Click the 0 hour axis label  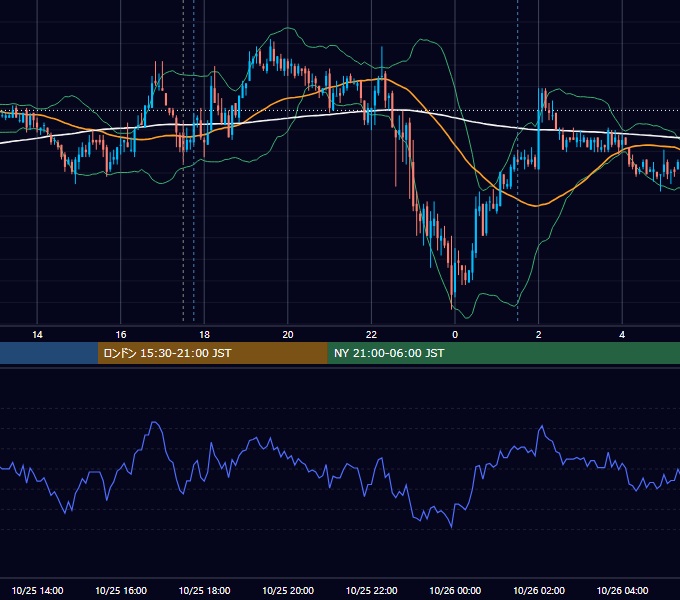(x=455, y=335)
